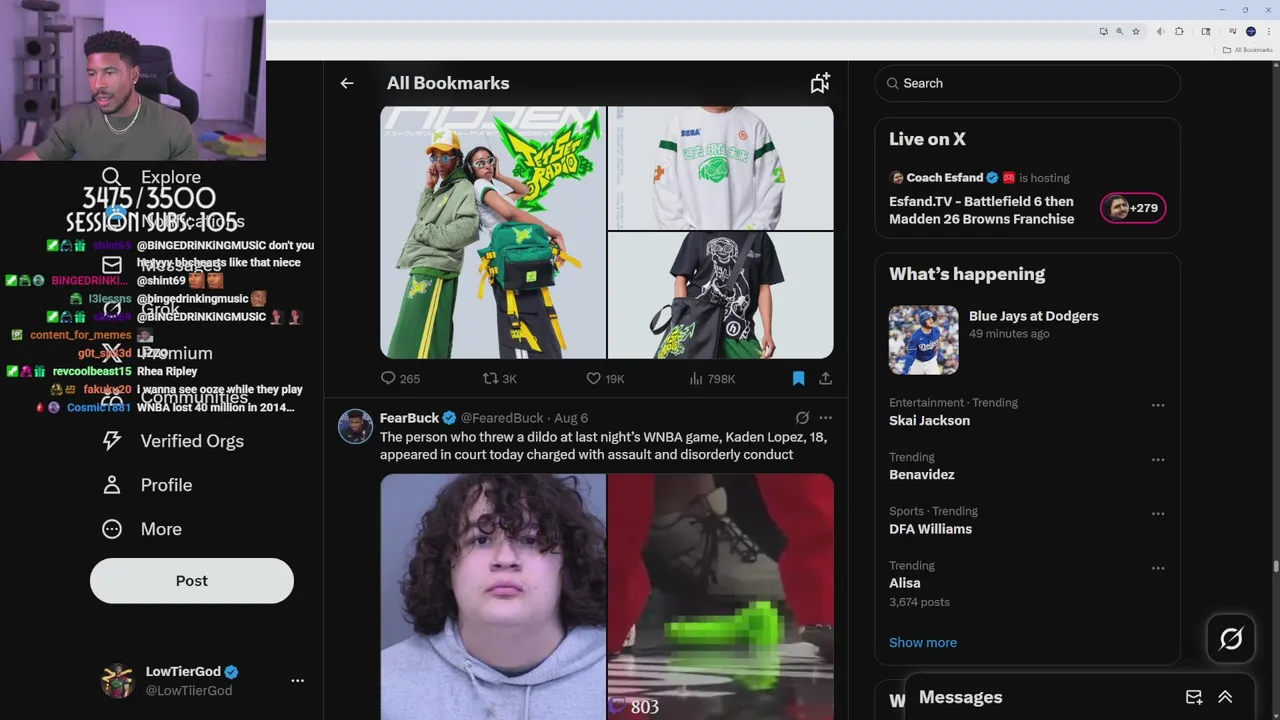Image resolution: width=1280 pixels, height=720 pixels.
Task: Open the Chrome Extensions puzzle icon
Action: point(1179,31)
